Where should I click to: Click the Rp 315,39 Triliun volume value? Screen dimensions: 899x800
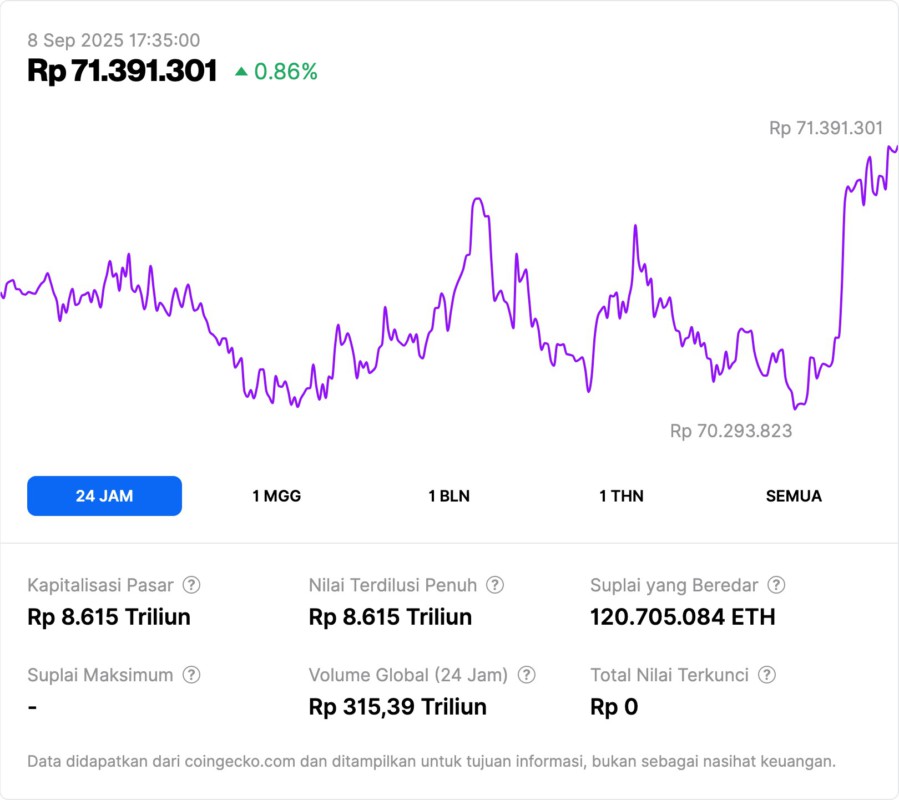(397, 707)
